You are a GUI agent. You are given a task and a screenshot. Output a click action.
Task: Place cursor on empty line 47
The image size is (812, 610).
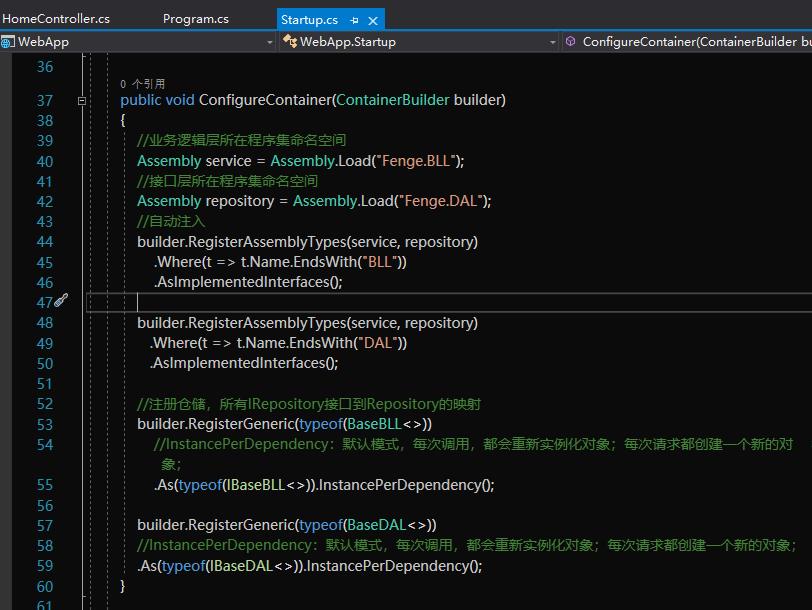click(x=300, y=302)
